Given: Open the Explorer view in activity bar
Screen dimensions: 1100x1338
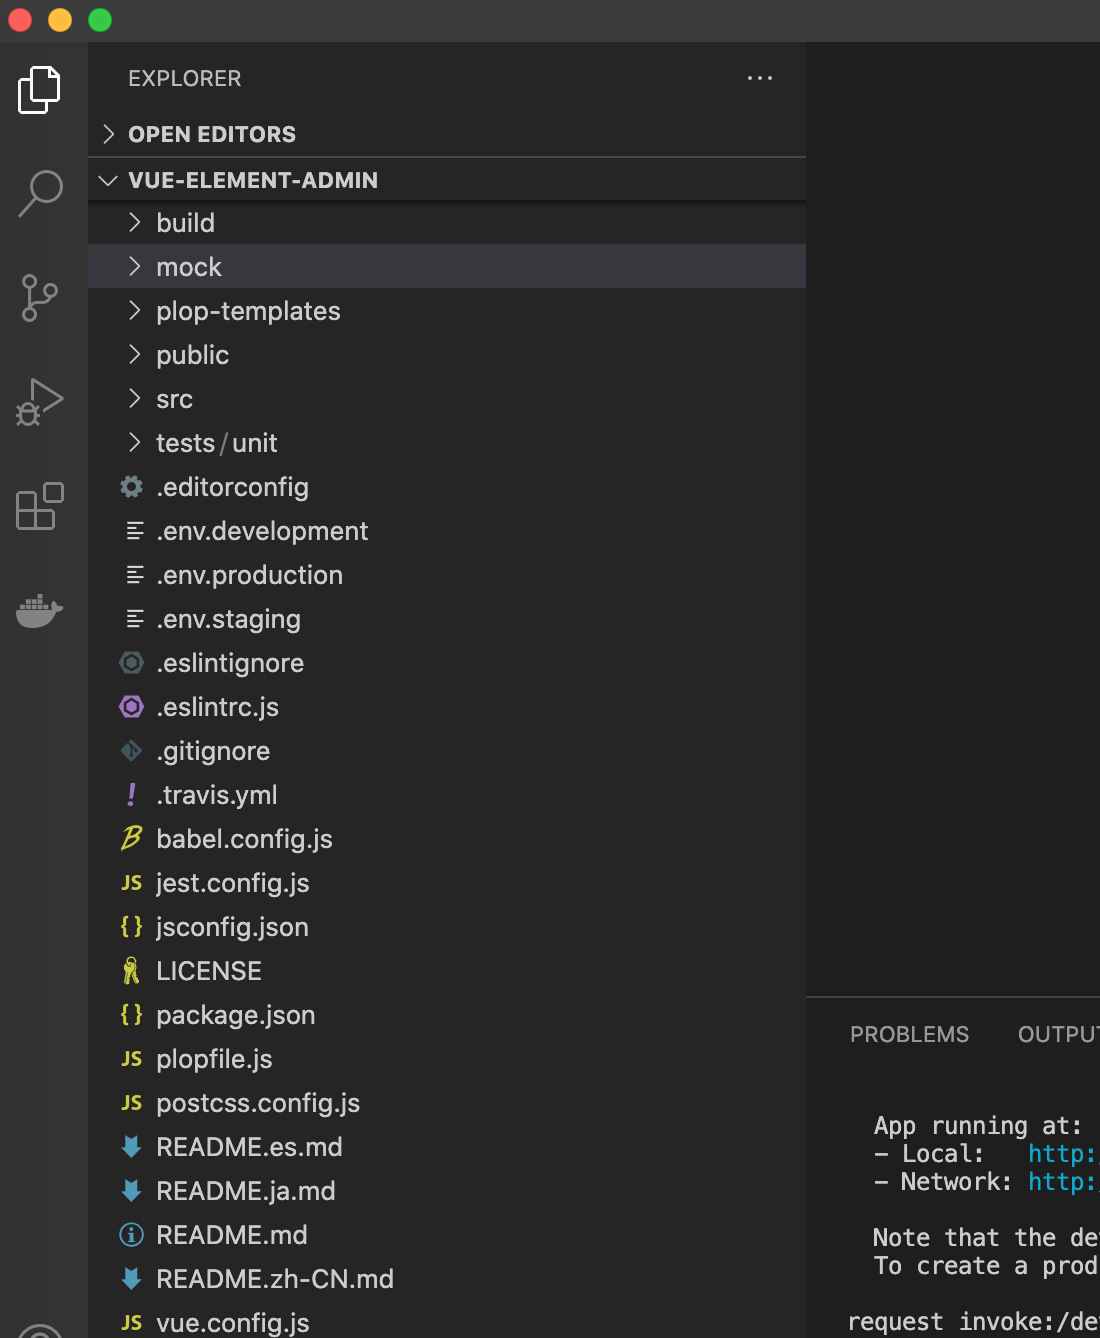Looking at the screenshot, I should pyautogui.click(x=40, y=90).
